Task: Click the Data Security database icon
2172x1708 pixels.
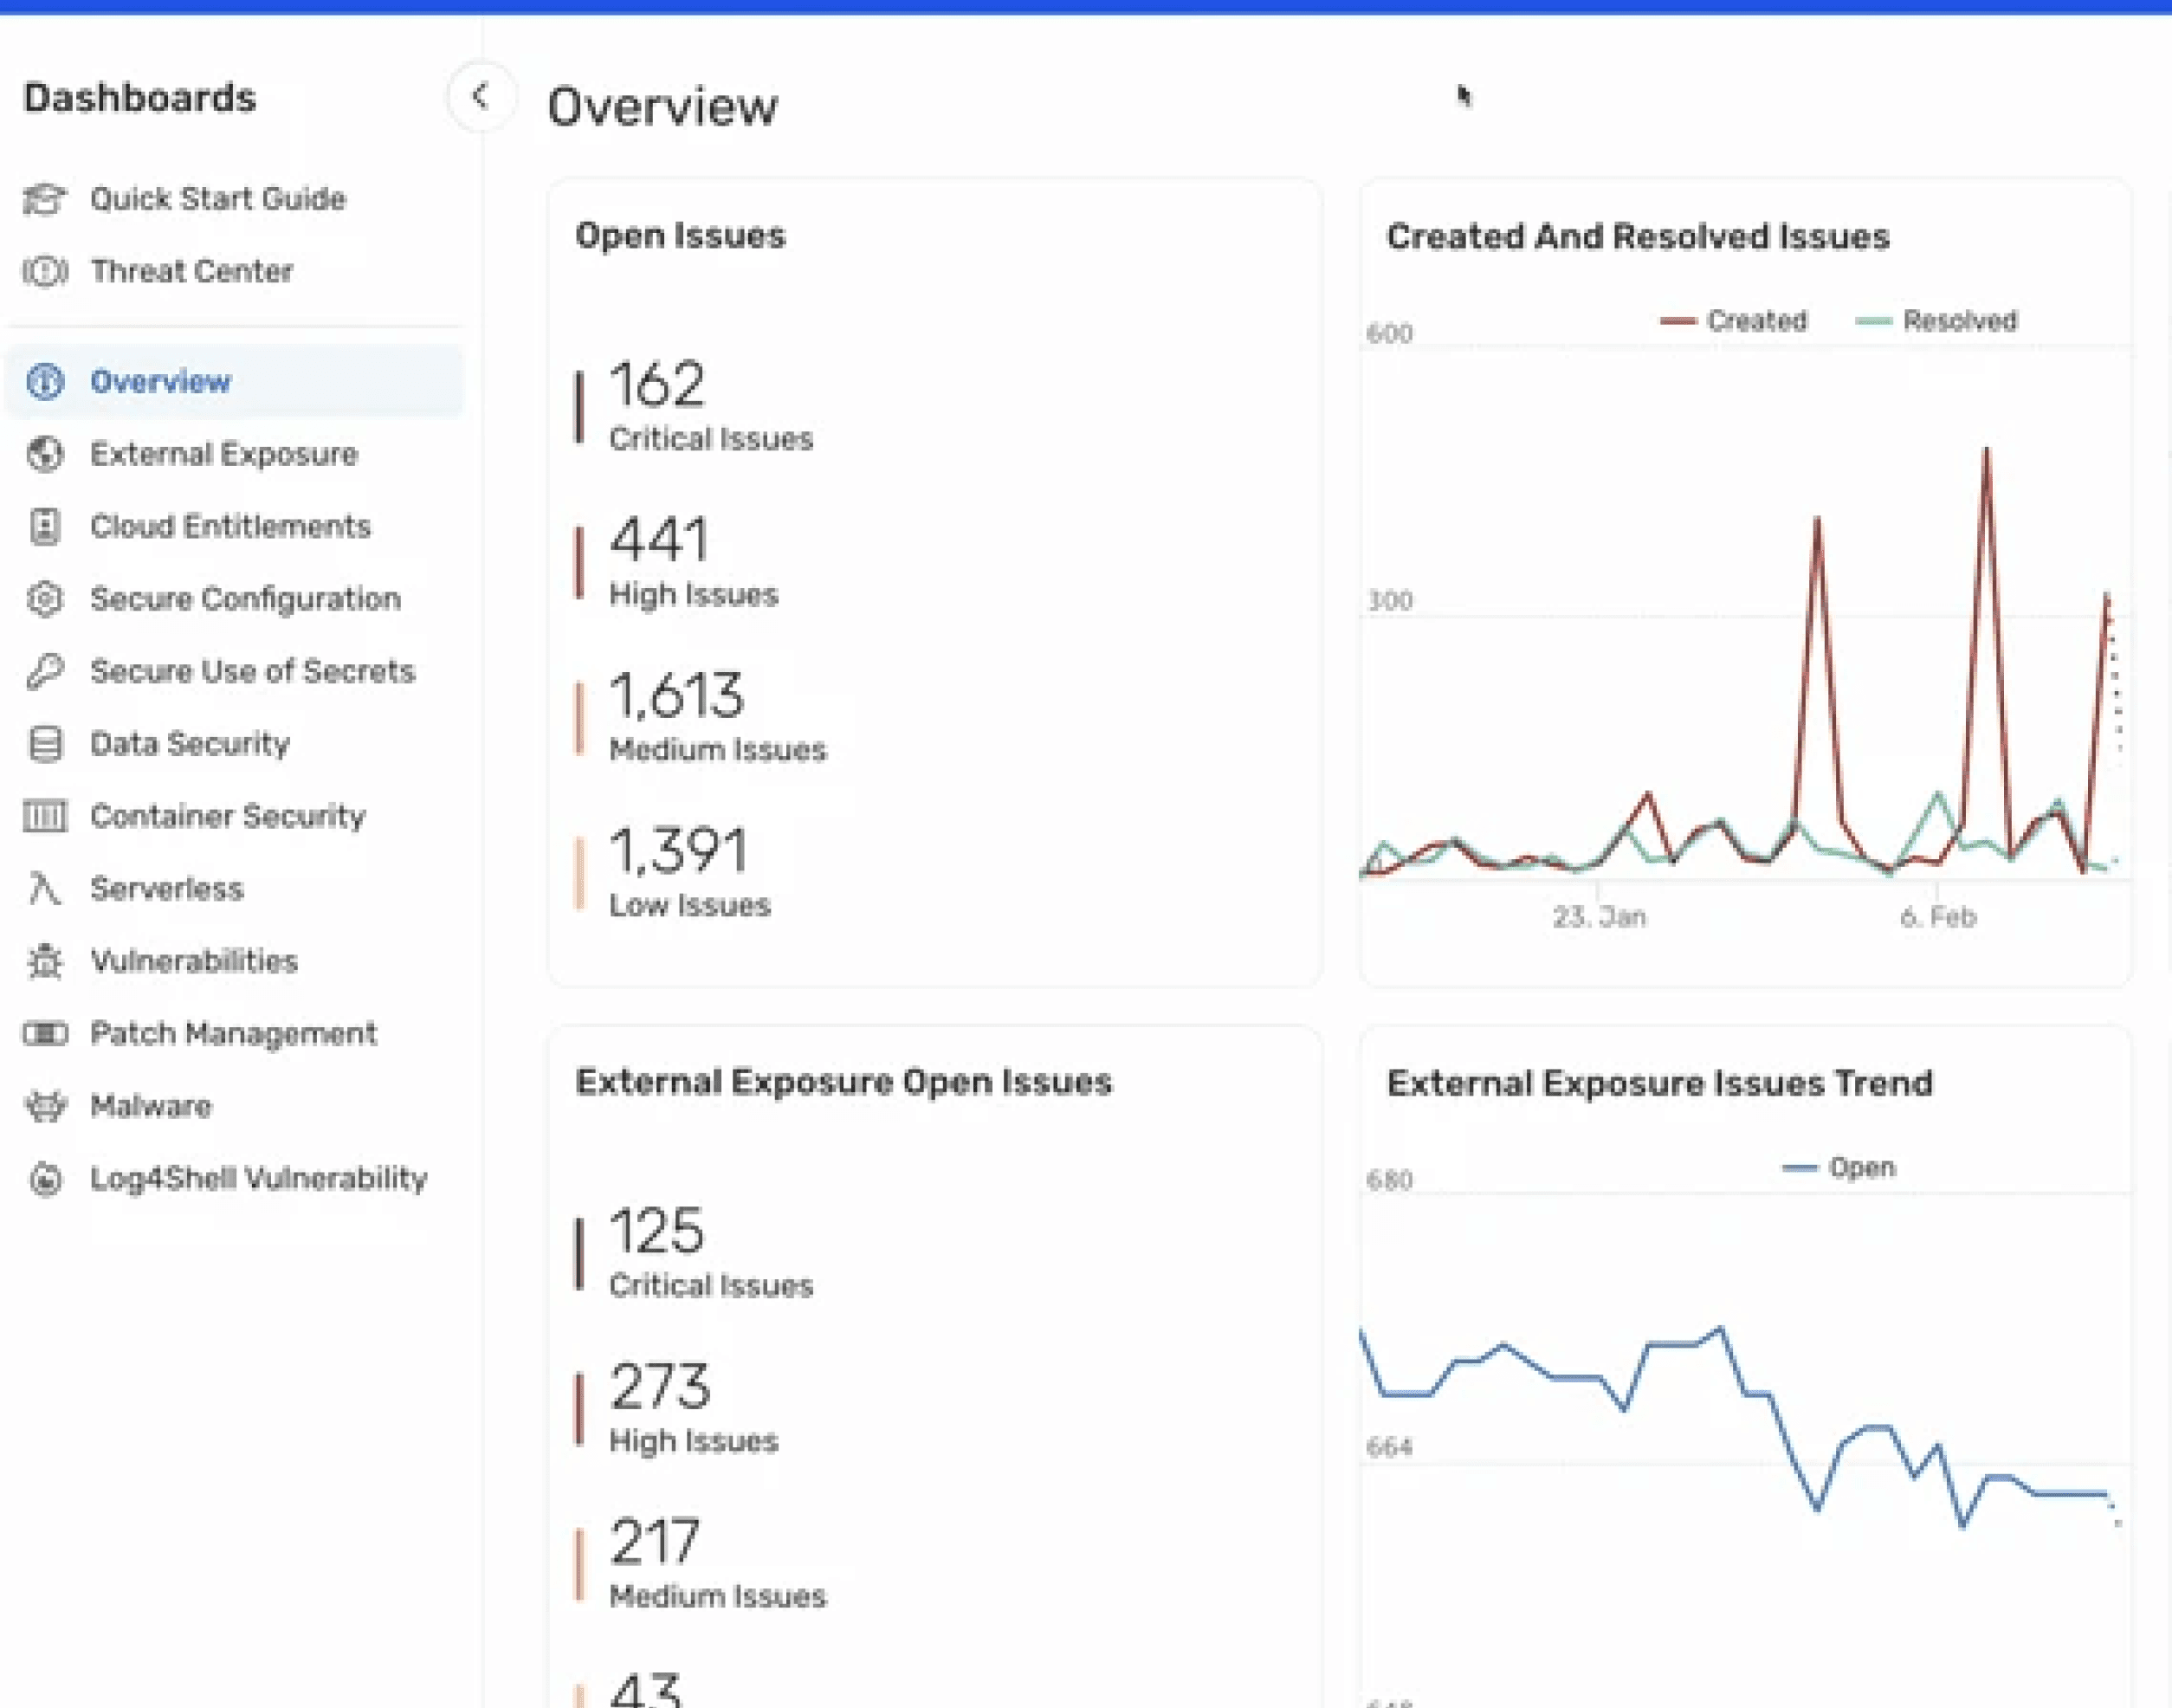Action: [x=45, y=744]
